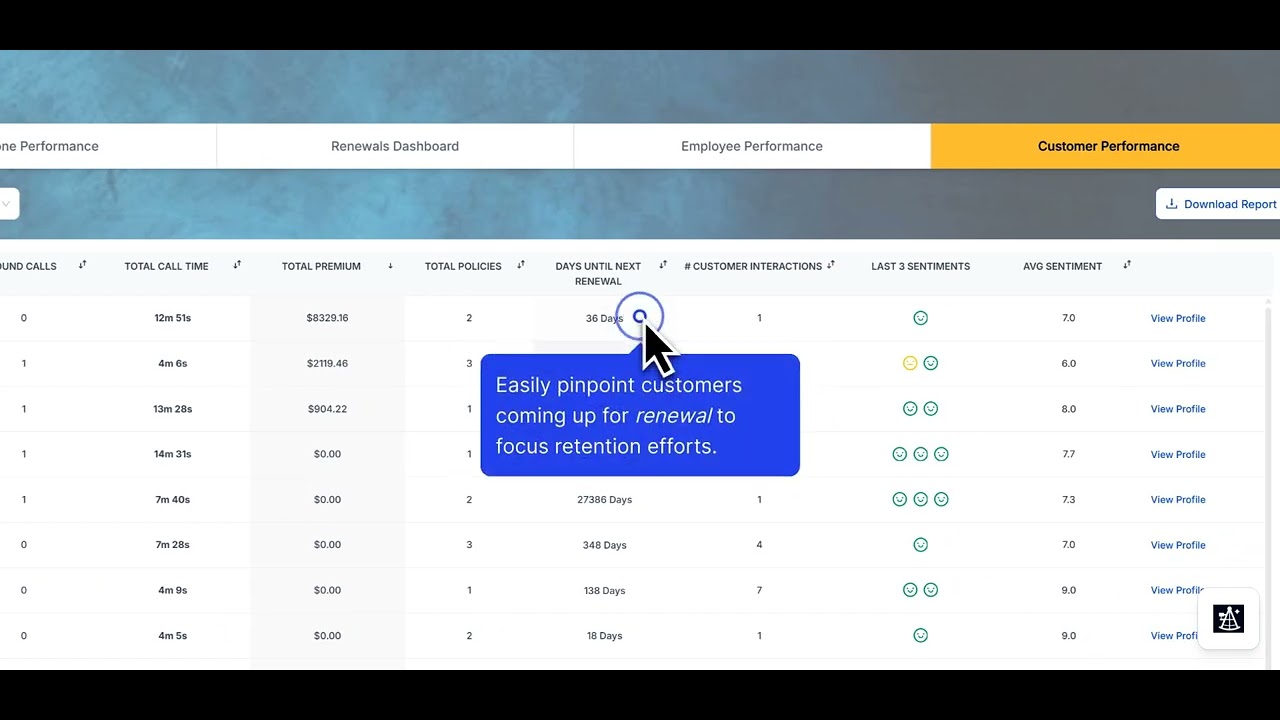Click the 14m 31s call time cell
The height and width of the screenshot is (720, 1280).
coord(172,454)
